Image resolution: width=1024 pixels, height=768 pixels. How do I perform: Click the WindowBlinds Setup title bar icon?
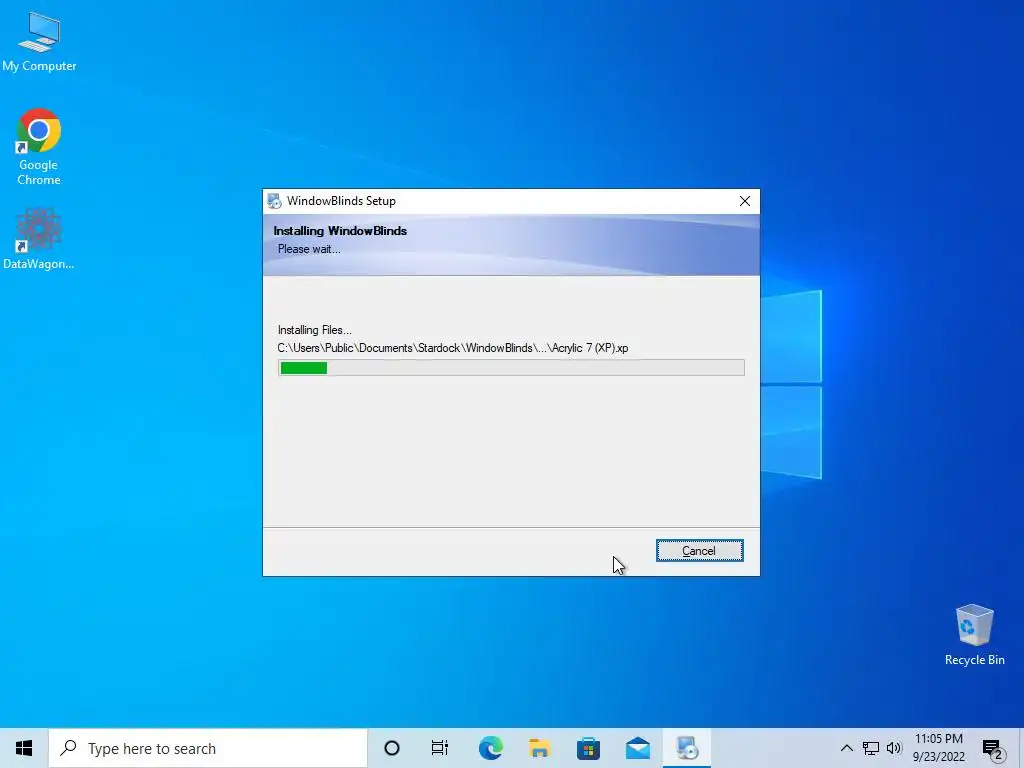[274, 201]
